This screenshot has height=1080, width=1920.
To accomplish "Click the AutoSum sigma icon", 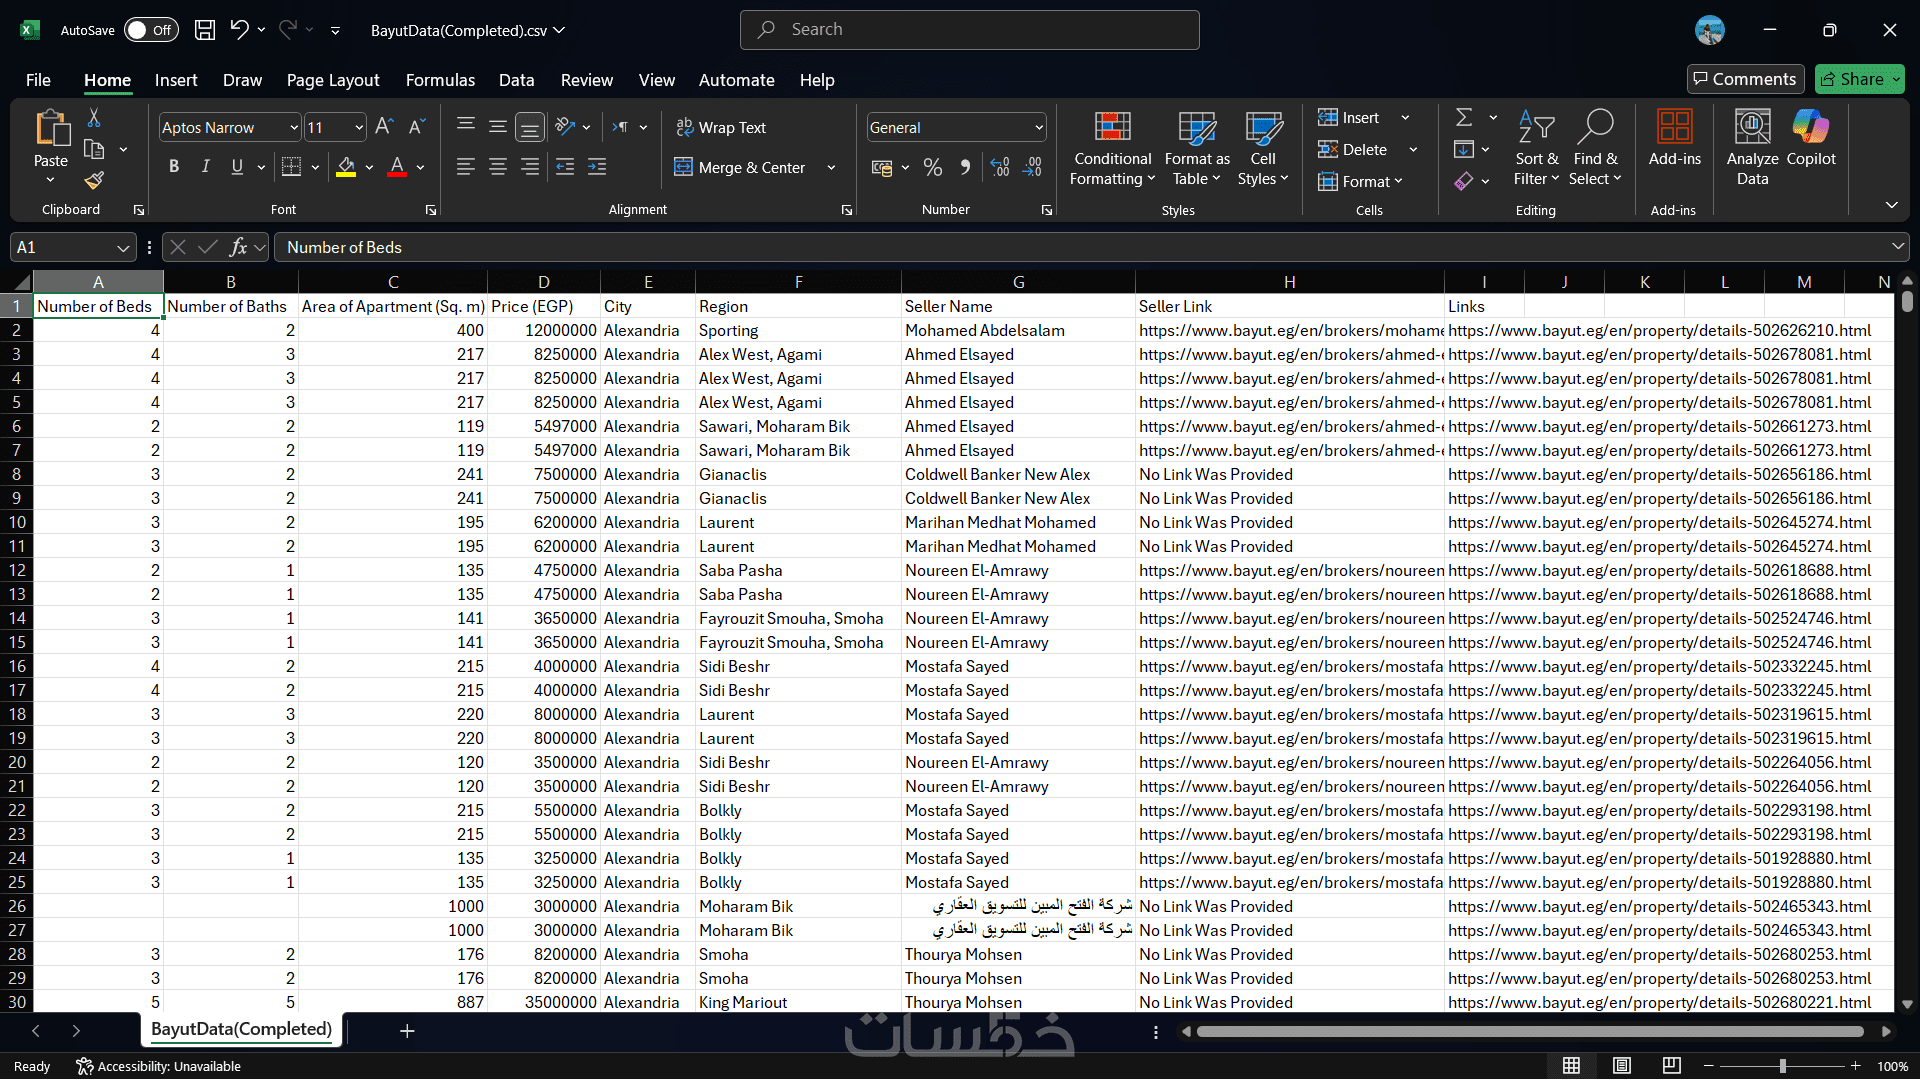I will pyautogui.click(x=1464, y=118).
